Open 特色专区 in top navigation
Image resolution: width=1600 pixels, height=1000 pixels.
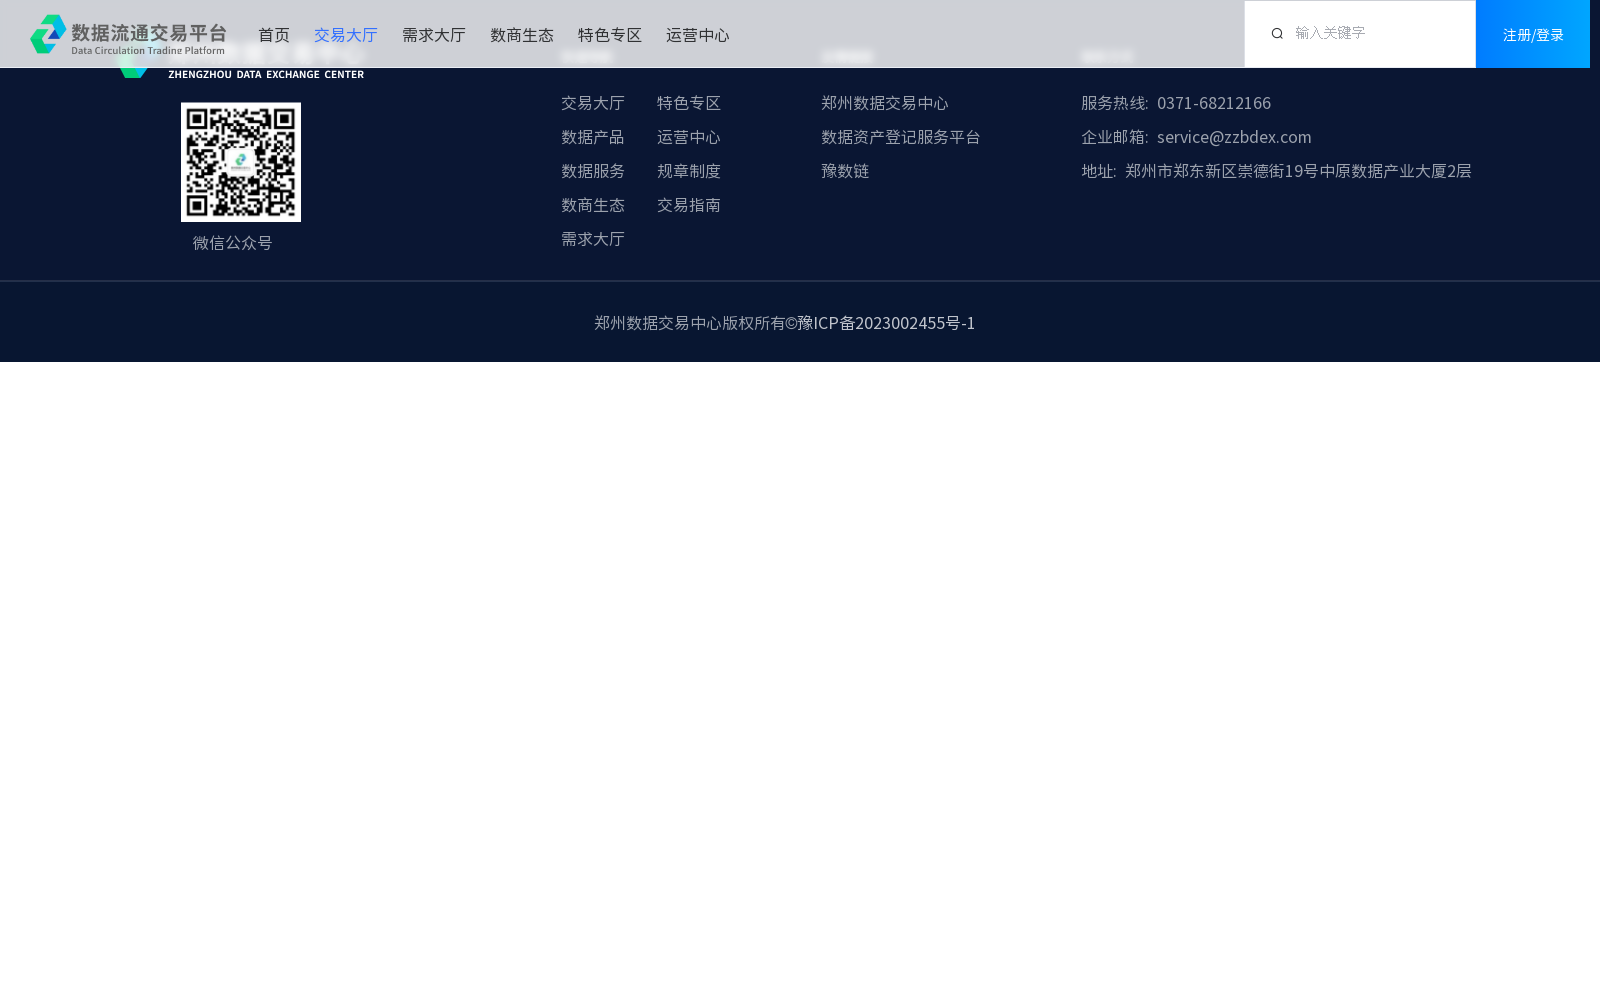(610, 35)
